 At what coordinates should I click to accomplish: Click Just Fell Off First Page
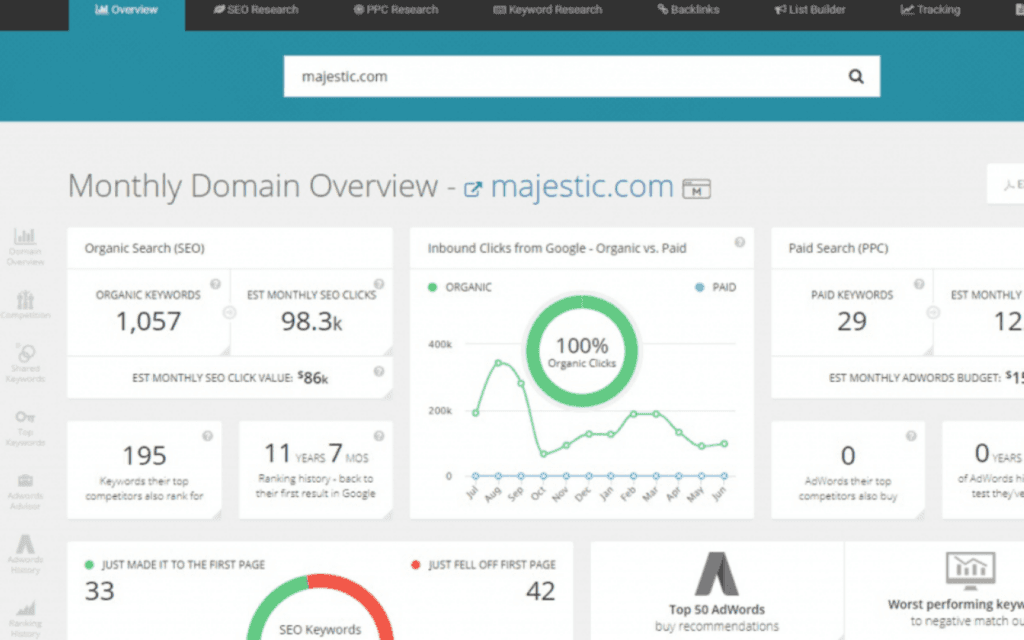(484, 565)
